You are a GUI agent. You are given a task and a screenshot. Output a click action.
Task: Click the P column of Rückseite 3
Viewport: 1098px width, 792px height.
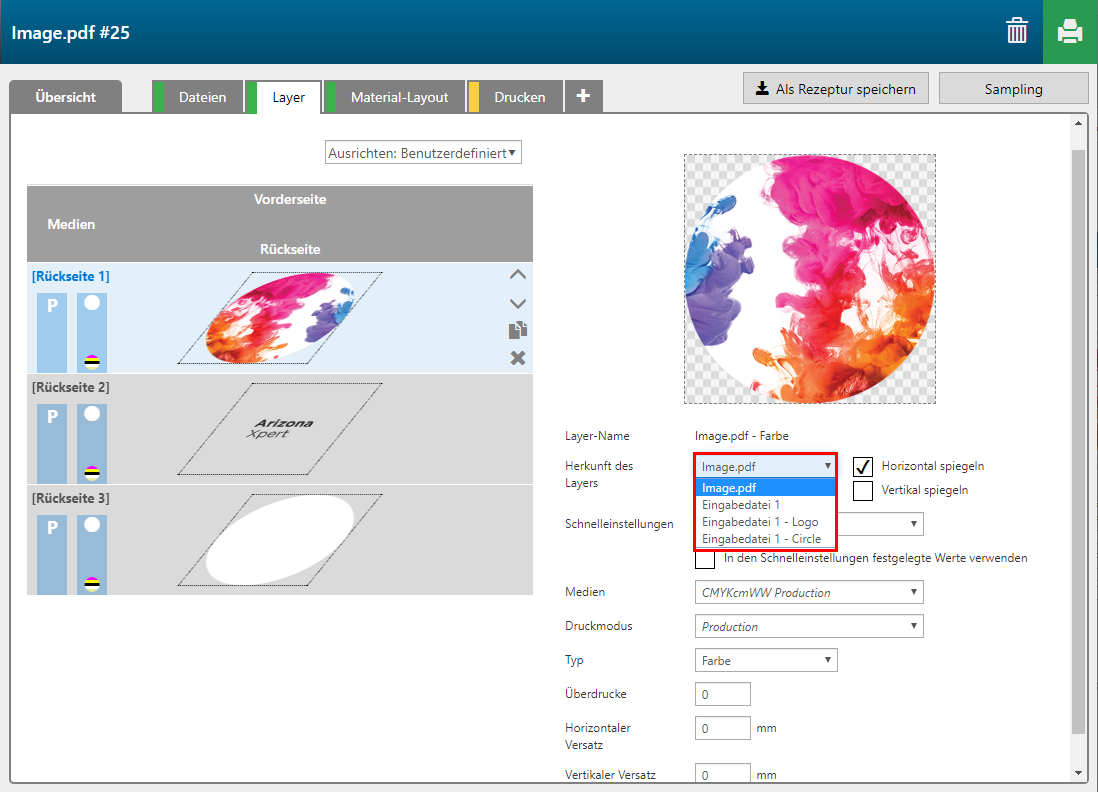pyautogui.click(x=52, y=555)
